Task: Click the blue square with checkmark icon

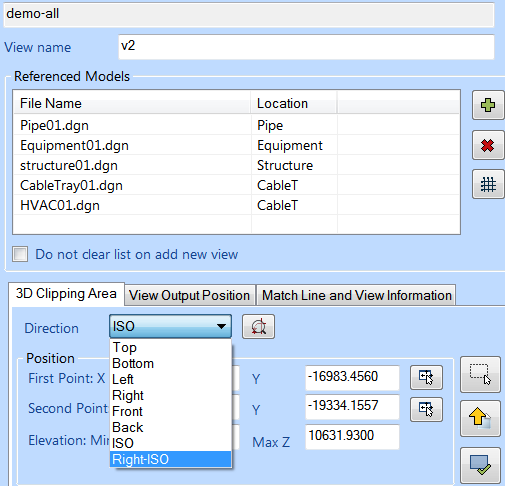Action: tap(480, 465)
